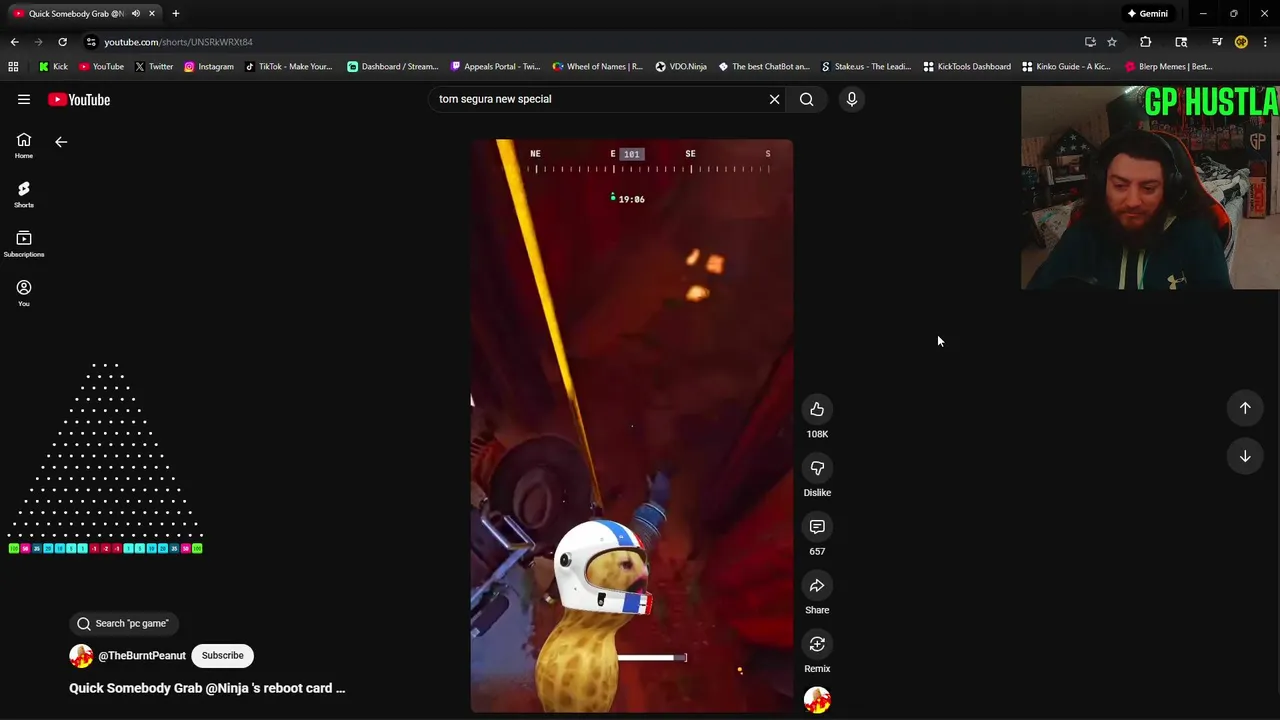This screenshot has width=1280, height=720.
Task: Click Search "pc game" suggestion chip
Action: 123,624
